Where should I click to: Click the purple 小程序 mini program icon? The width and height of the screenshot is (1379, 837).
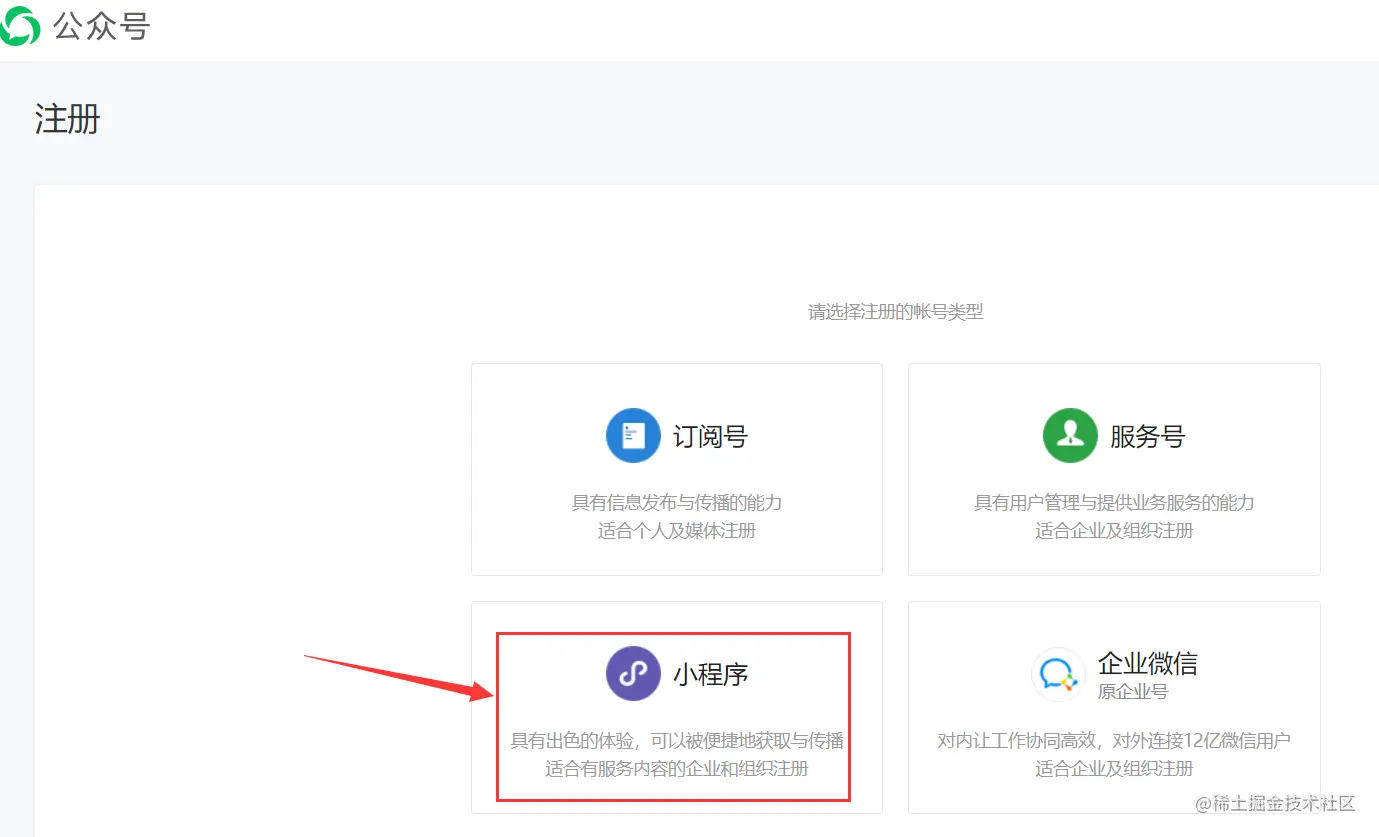point(633,674)
